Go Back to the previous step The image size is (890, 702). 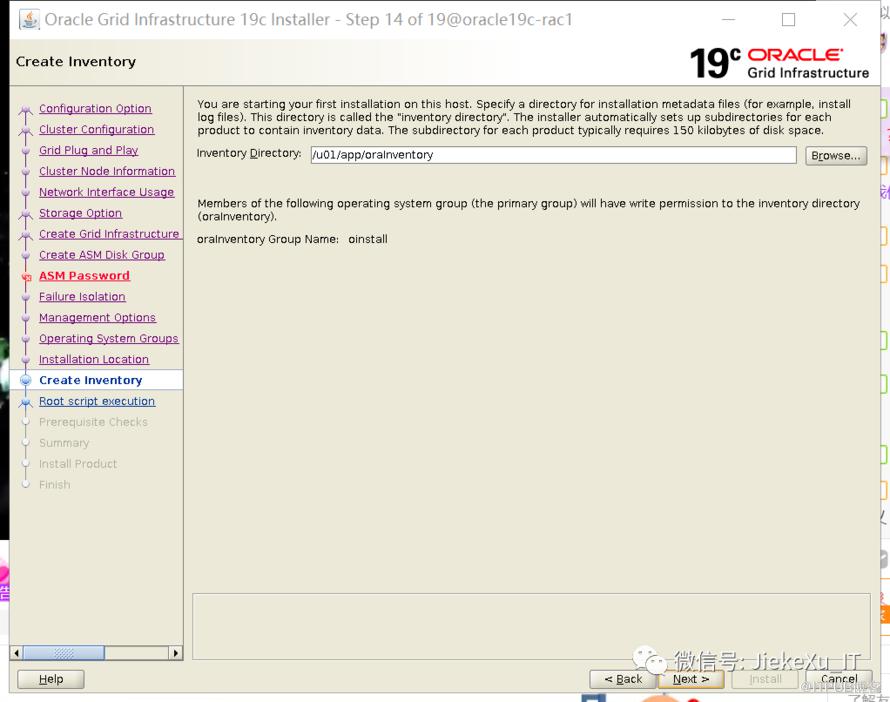(623, 679)
